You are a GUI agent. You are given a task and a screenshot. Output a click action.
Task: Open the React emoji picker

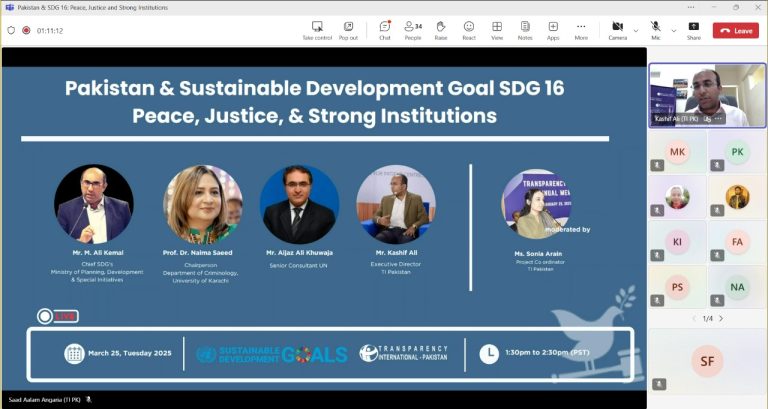[x=469, y=30]
